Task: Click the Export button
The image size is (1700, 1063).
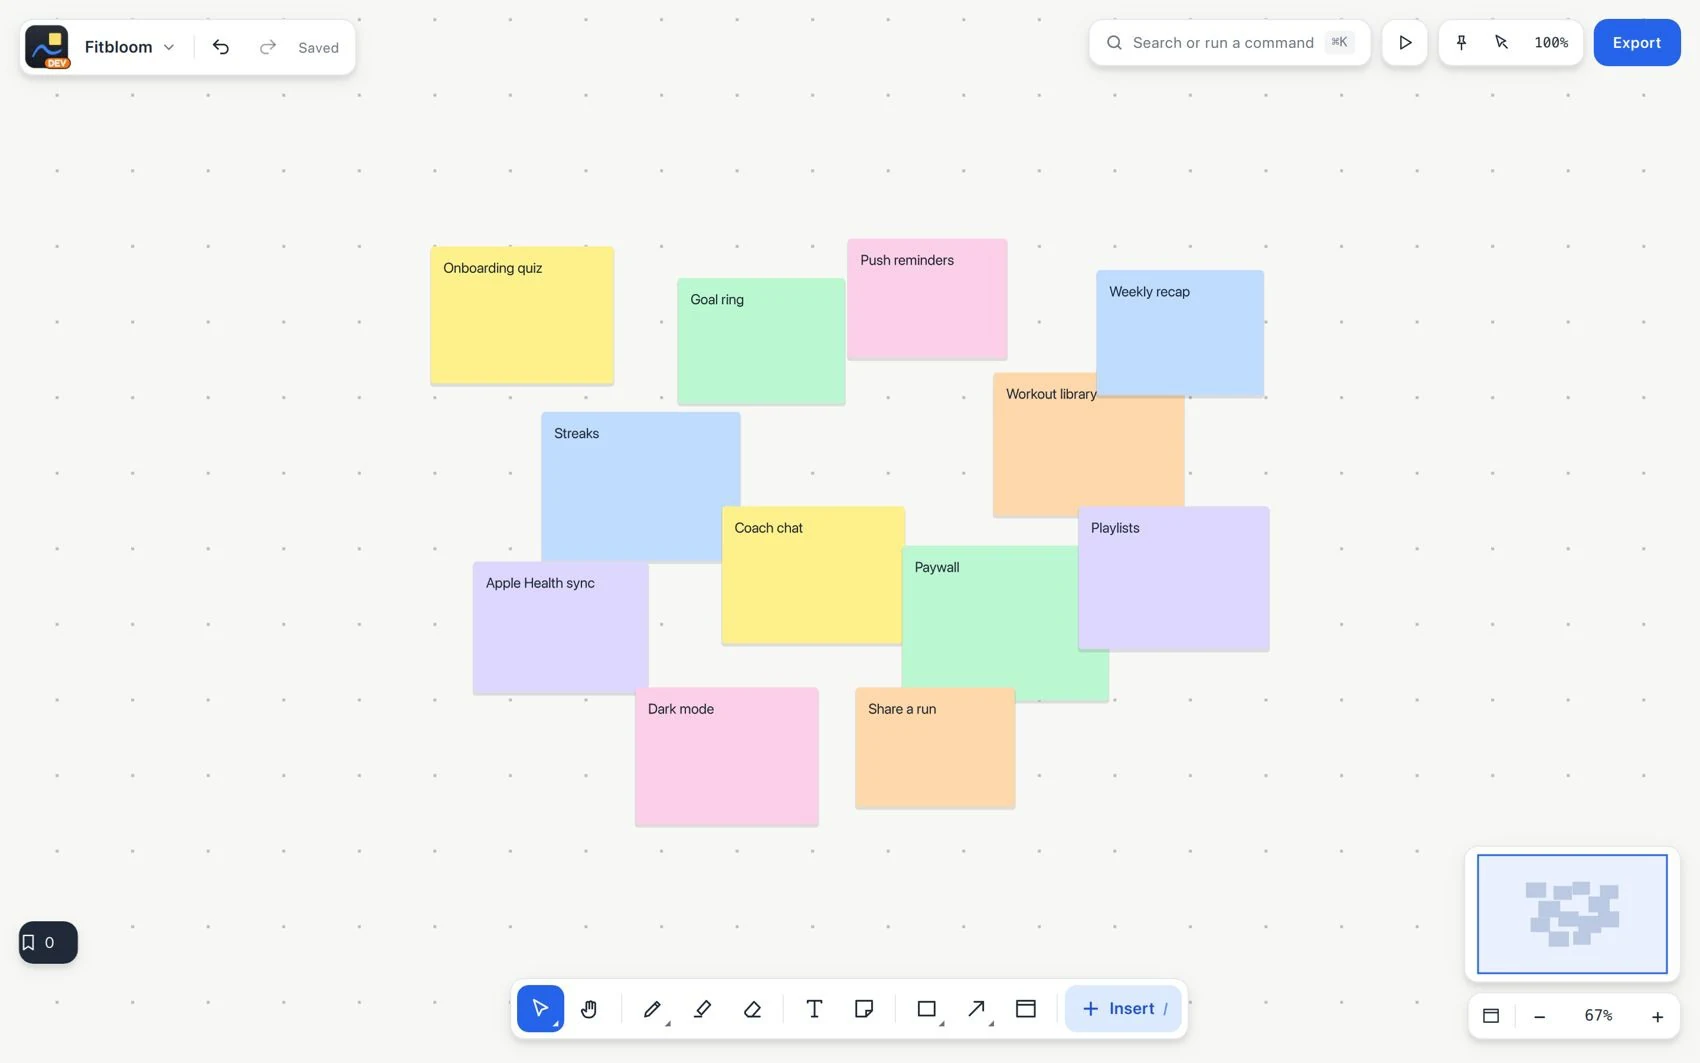Action: click(x=1637, y=43)
